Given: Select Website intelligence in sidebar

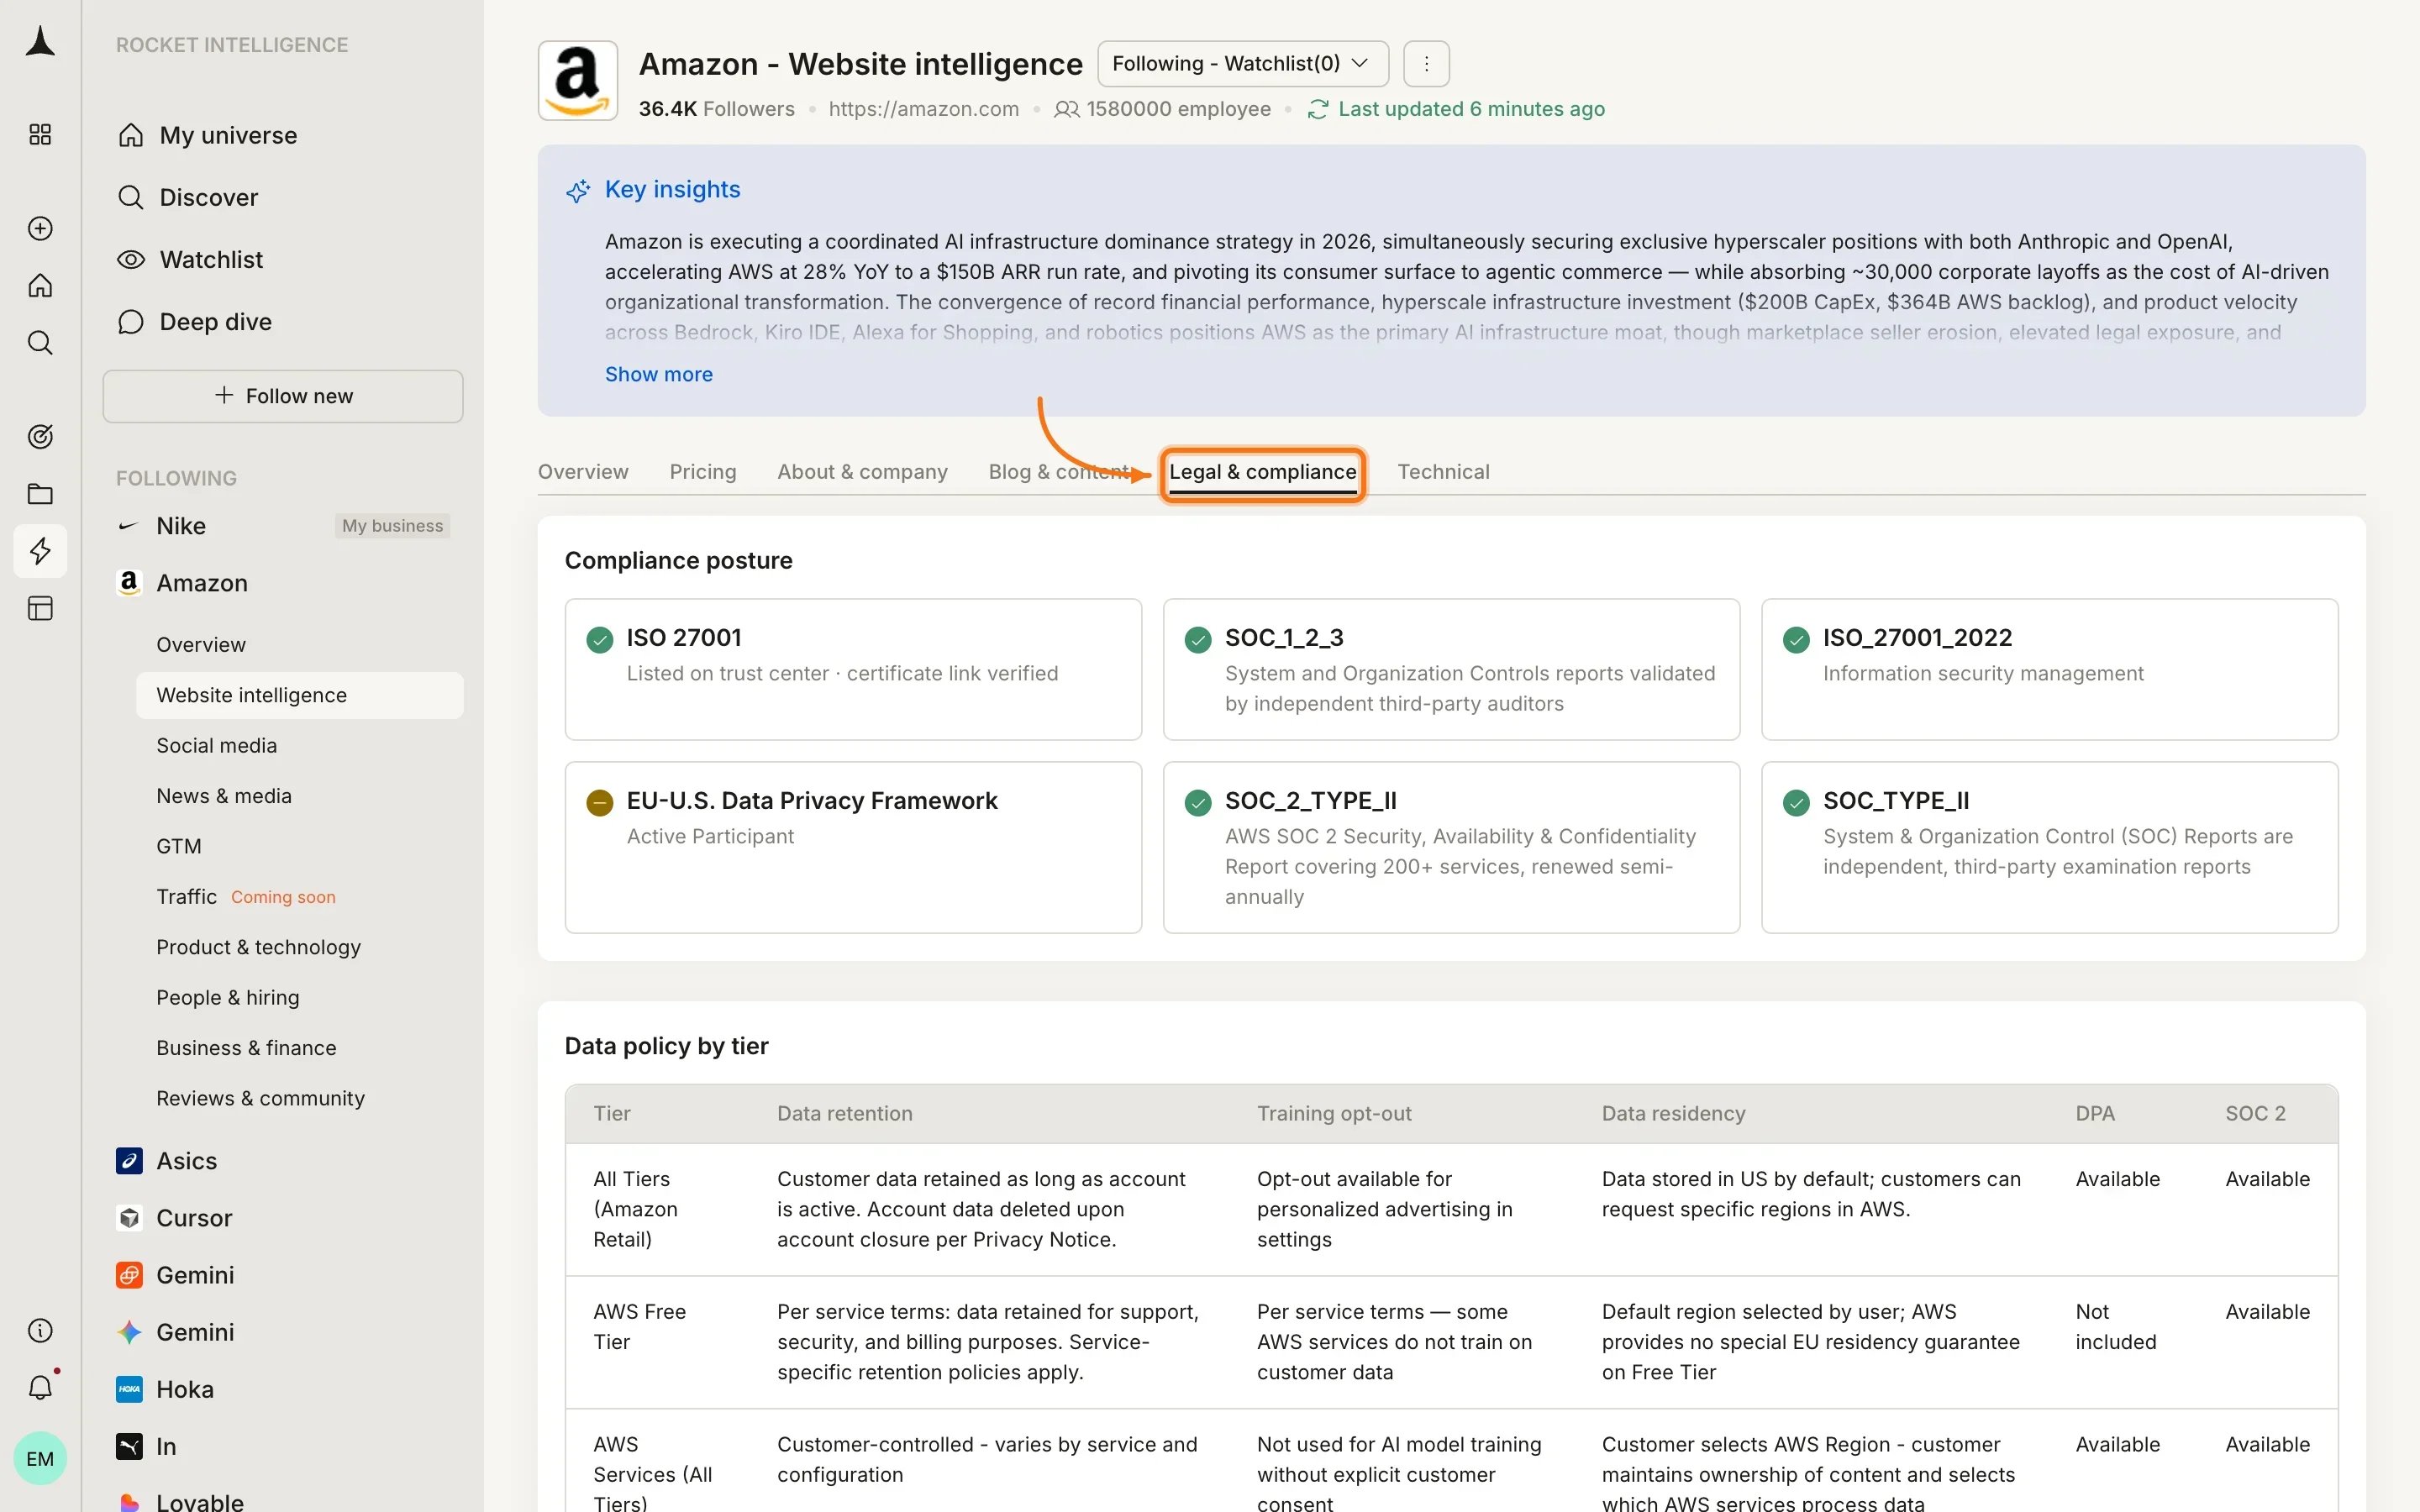Looking at the screenshot, I should pyautogui.click(x=299, y=695).
